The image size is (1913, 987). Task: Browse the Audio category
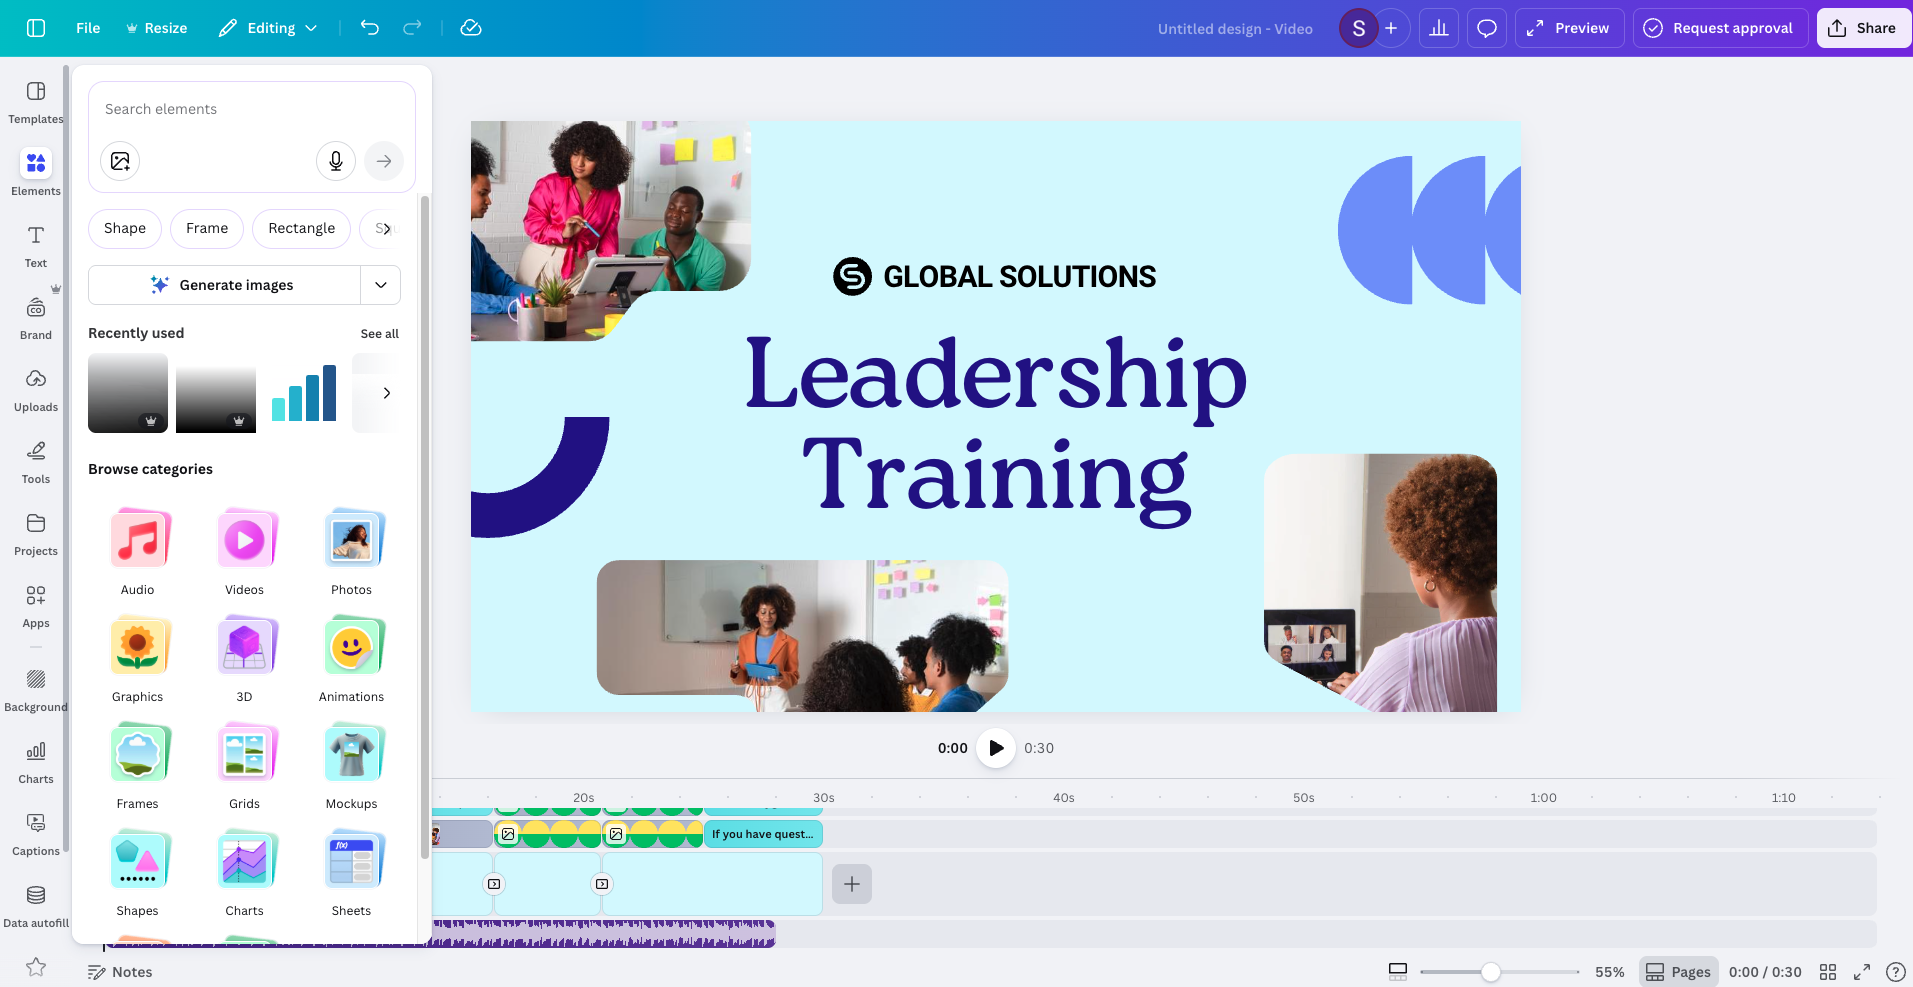(x=138, y=553)
